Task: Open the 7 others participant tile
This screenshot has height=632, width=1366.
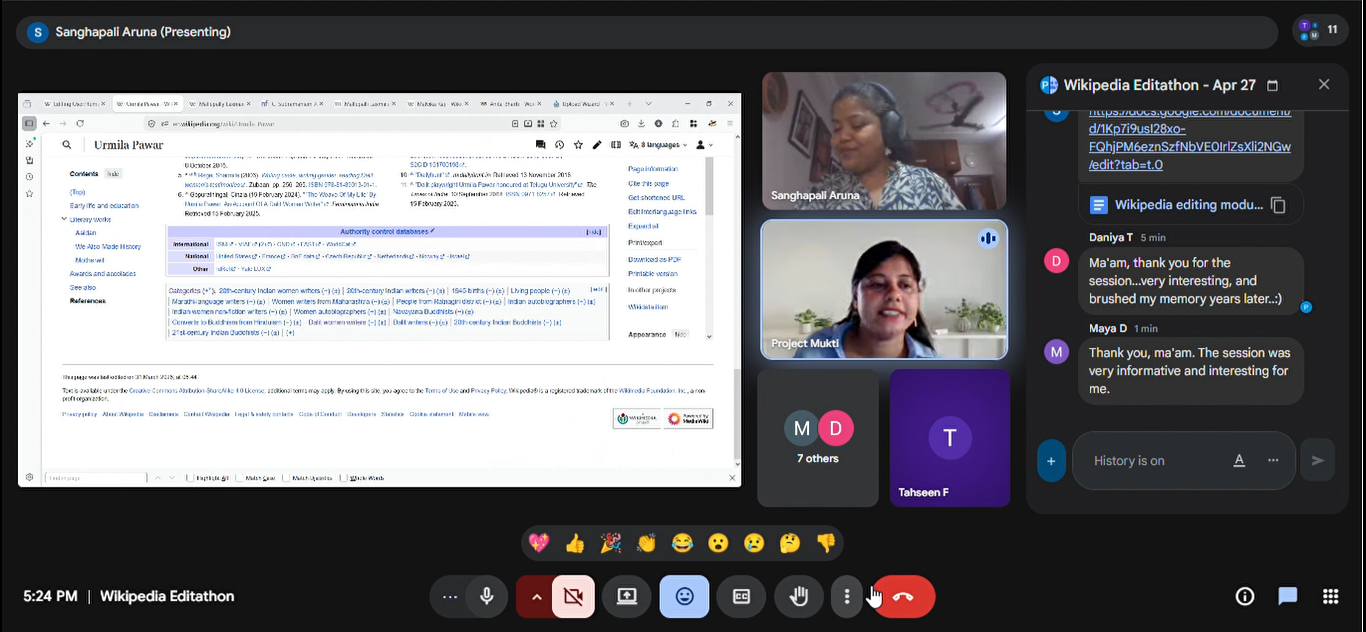Action: [818, 439]
